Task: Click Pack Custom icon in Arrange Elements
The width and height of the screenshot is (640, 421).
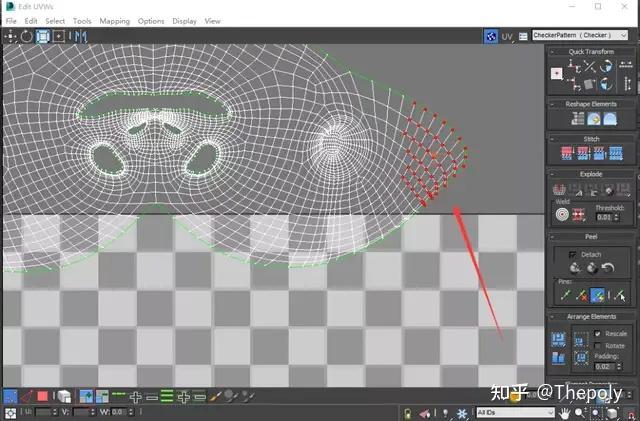Action: pyautogui.click(x=558, y=339)
